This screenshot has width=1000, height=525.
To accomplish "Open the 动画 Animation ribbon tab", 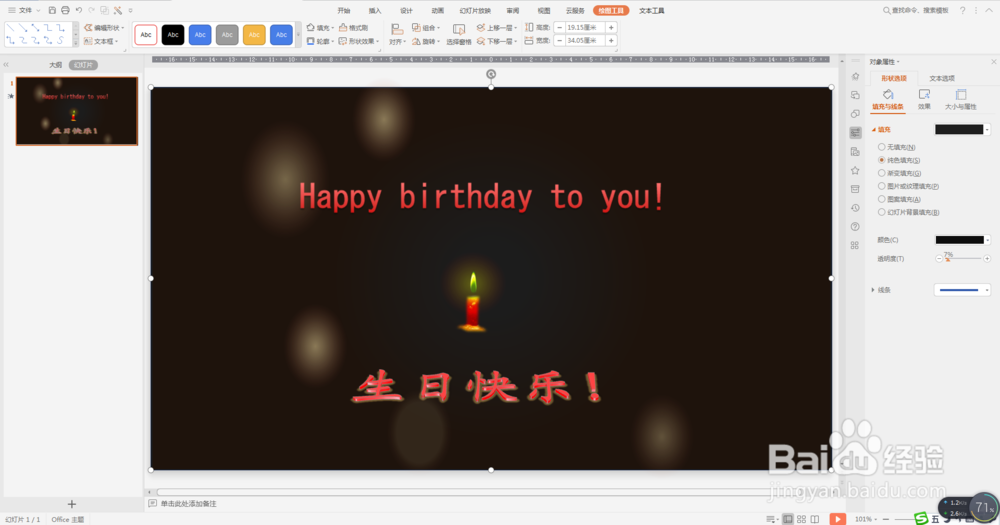I will click(438, 10).
